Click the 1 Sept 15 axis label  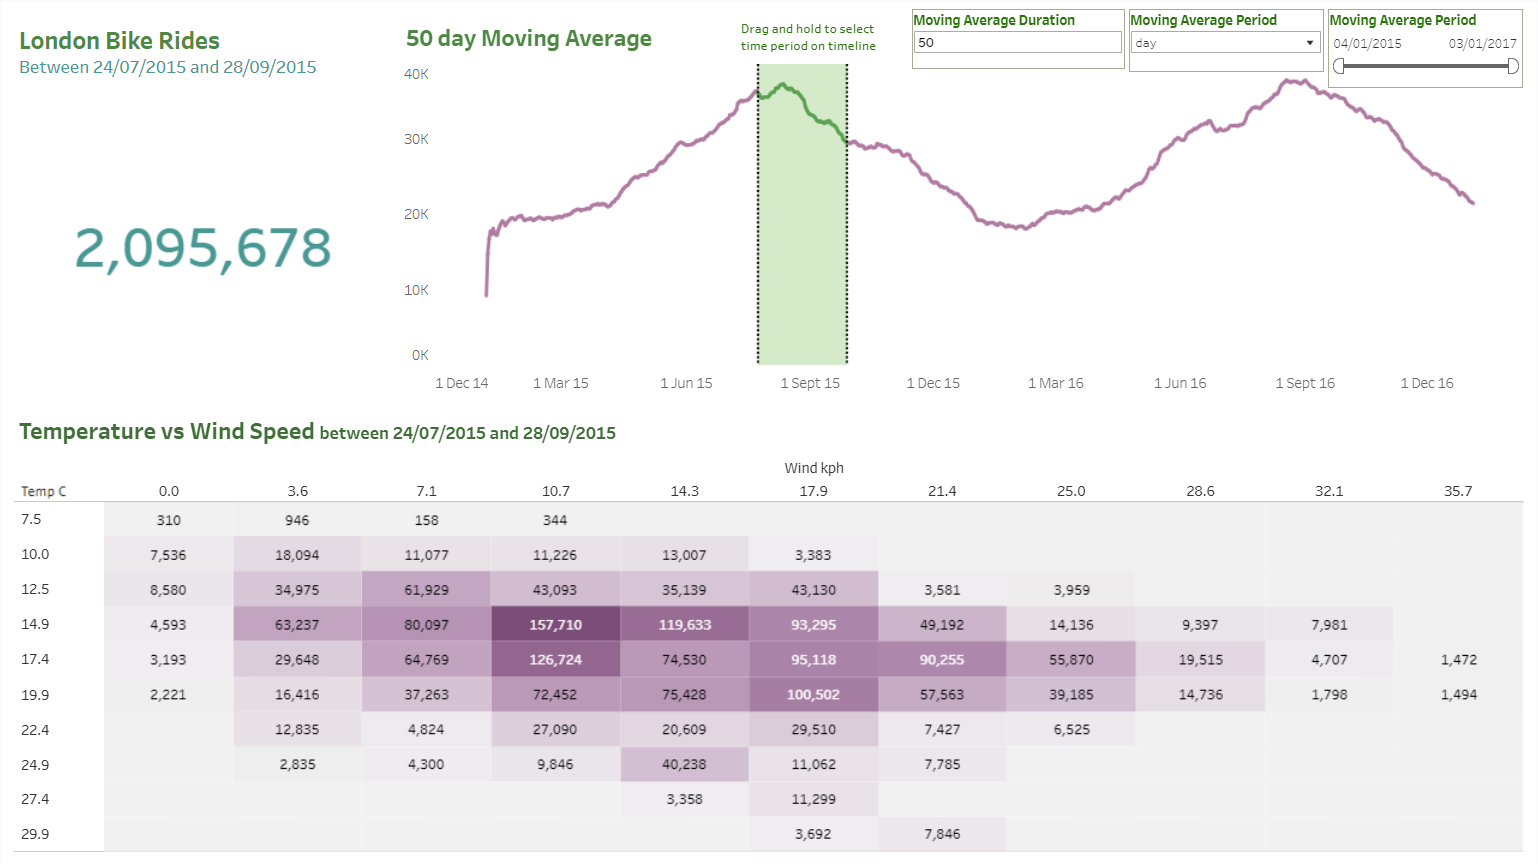point(810,383)
